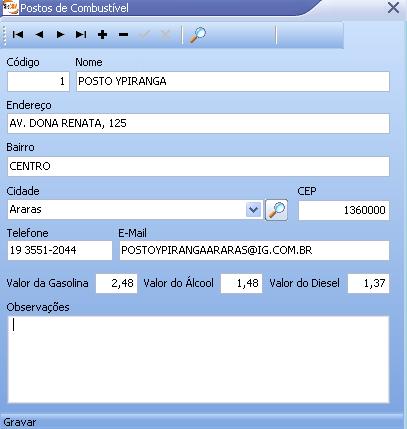Click the grayed confirm checkmark icon
407x429 pixels.
tap(145, 34)
